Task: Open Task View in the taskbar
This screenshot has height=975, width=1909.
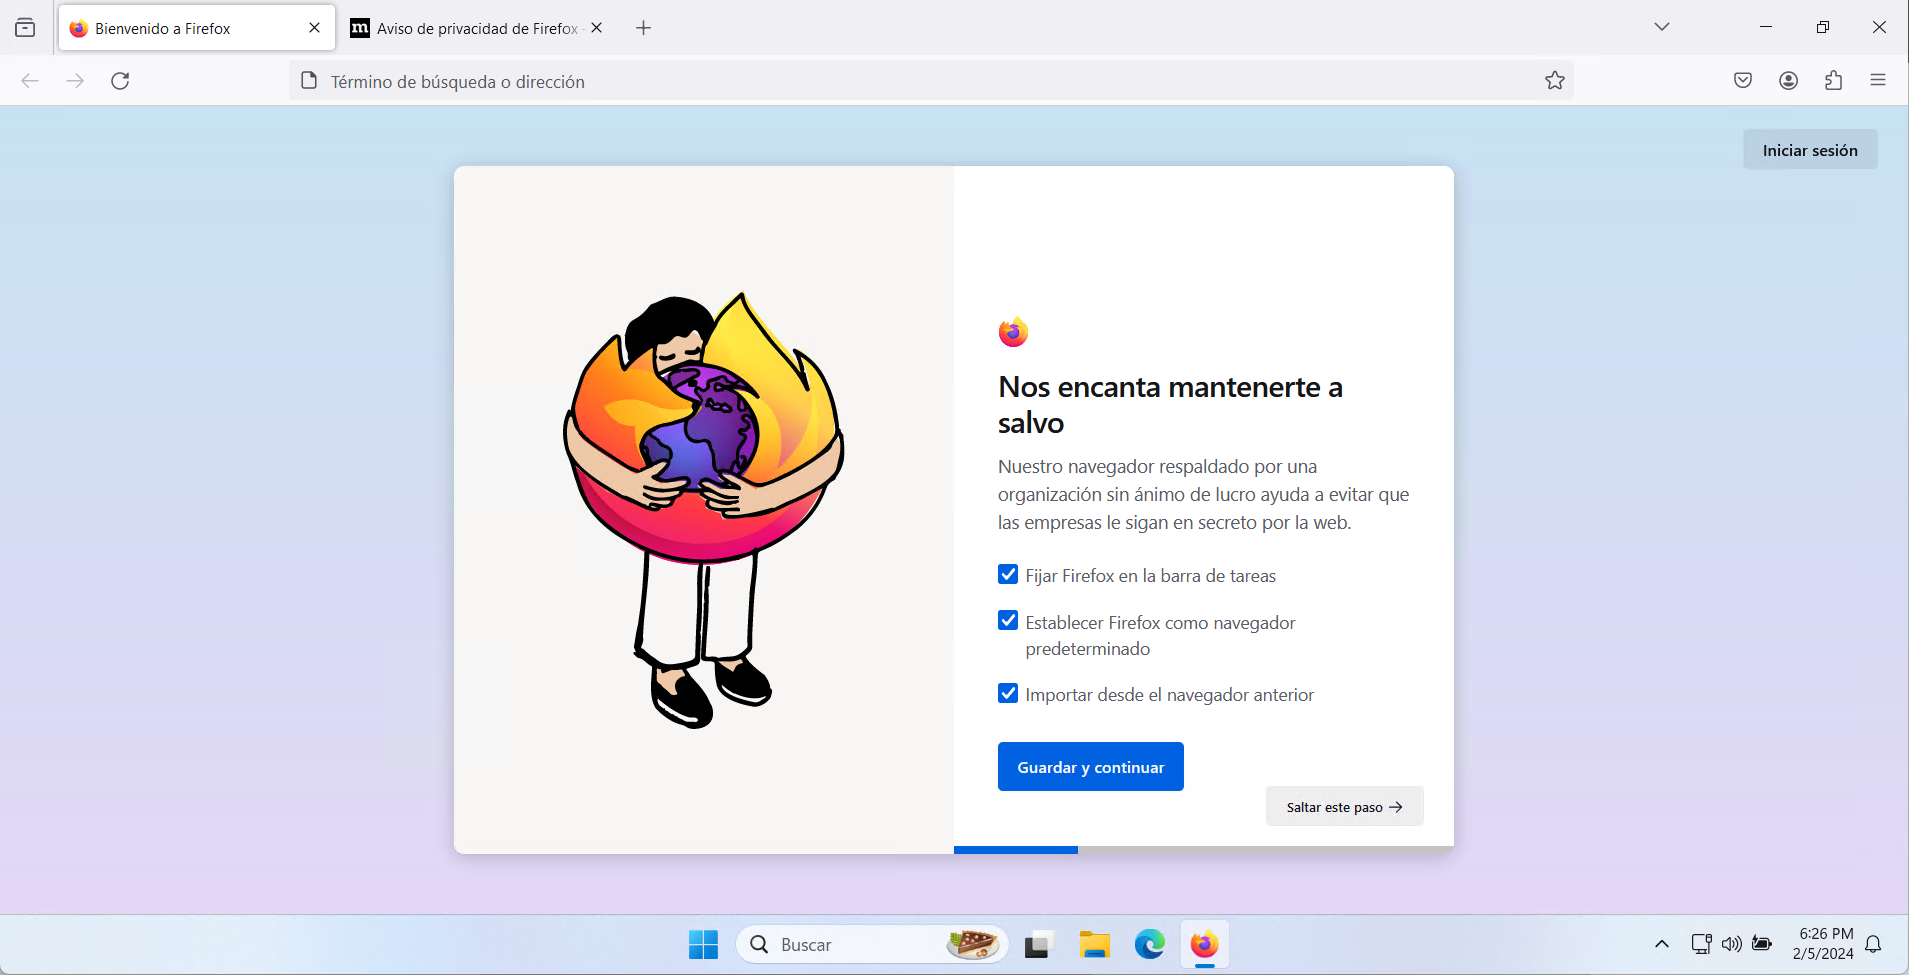Action: (x=1039, y=944)
